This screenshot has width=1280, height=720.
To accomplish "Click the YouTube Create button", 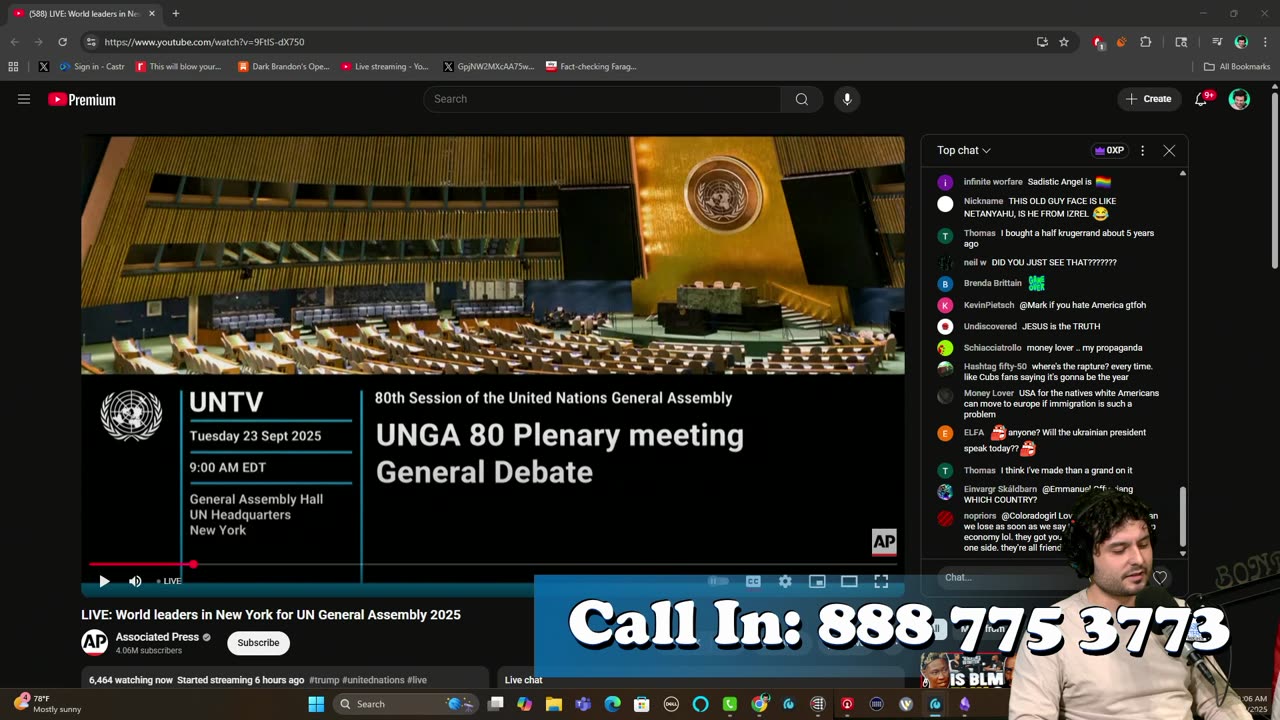I will pos(1149,99).
